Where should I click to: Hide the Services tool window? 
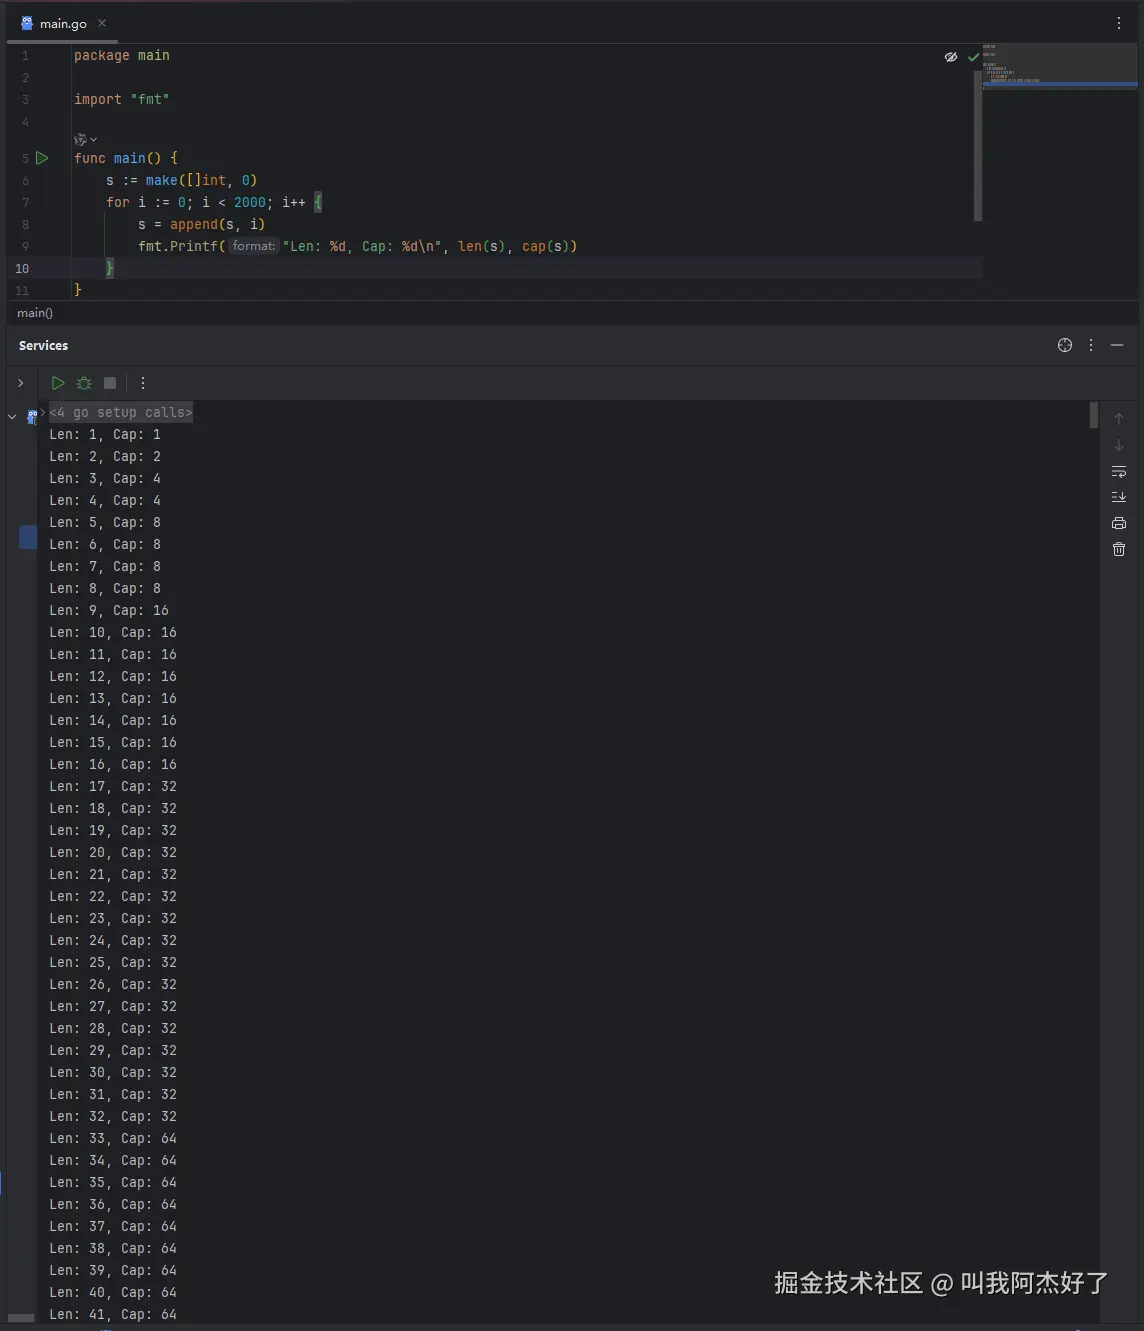(1117, 345)
